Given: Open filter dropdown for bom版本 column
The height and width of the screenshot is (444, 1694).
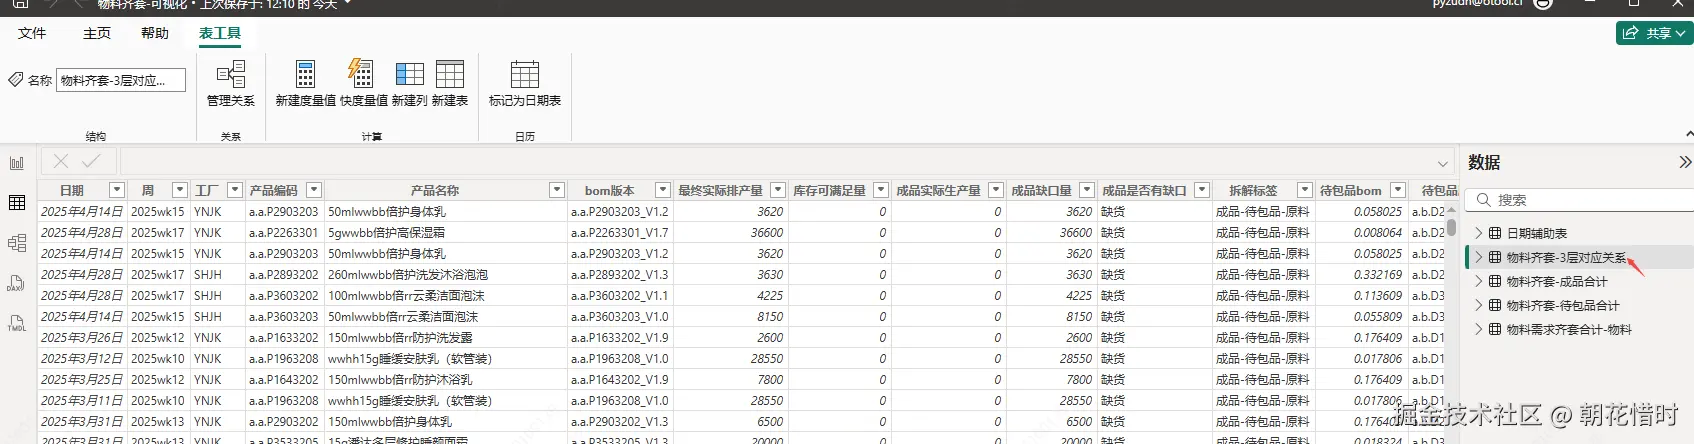Looking at the screenshot, I should click(x=662, y=190).
